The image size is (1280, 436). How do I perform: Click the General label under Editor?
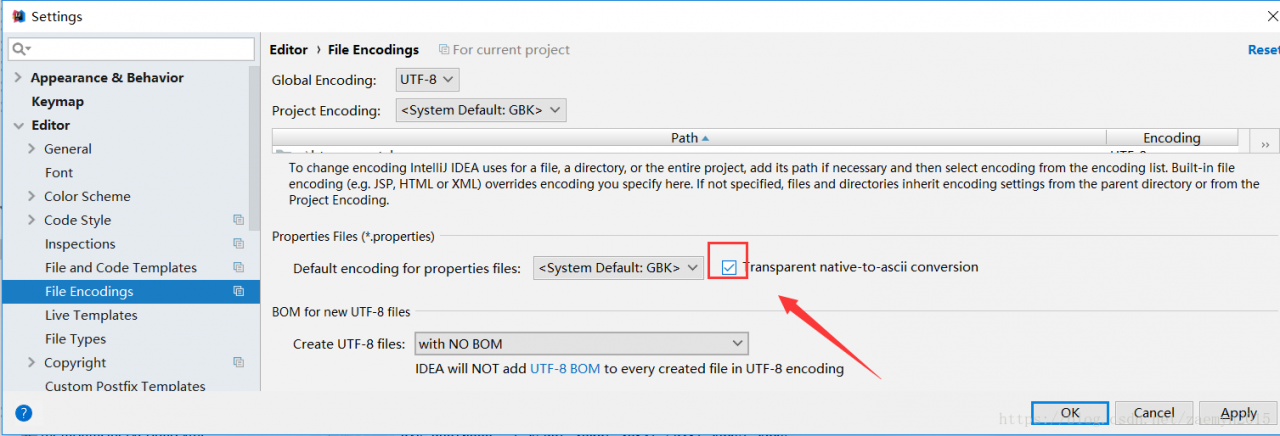pos(68,149)
